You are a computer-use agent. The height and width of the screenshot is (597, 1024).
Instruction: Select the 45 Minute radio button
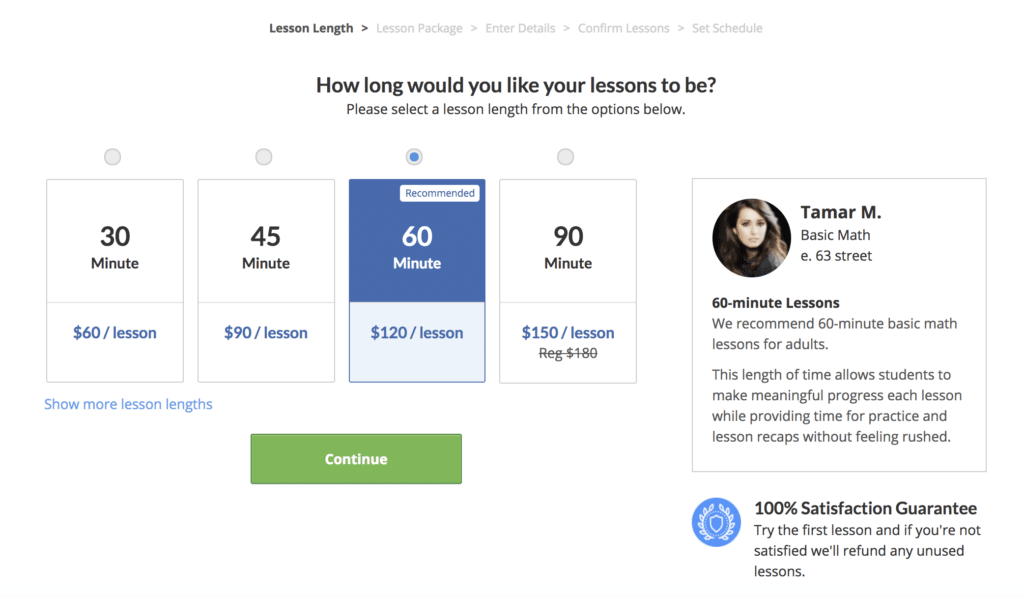[263, 156]
